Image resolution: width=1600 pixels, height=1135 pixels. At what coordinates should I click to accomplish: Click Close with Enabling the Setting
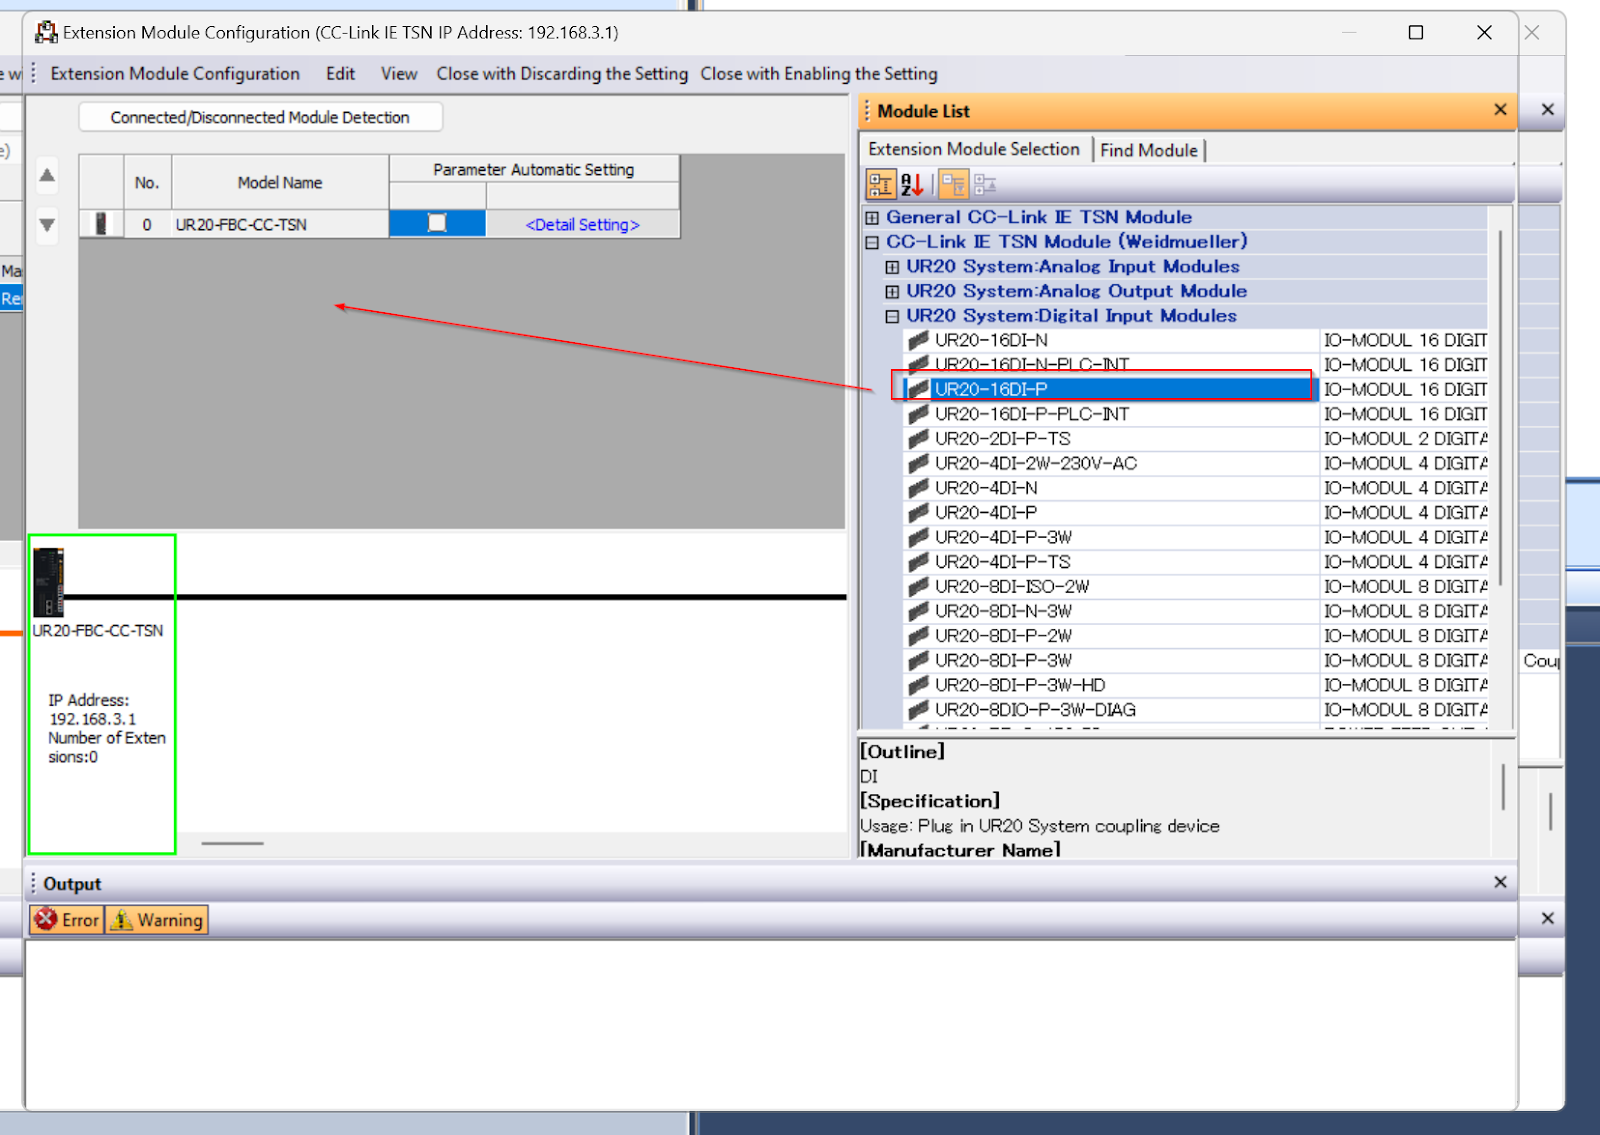[819, 74]
